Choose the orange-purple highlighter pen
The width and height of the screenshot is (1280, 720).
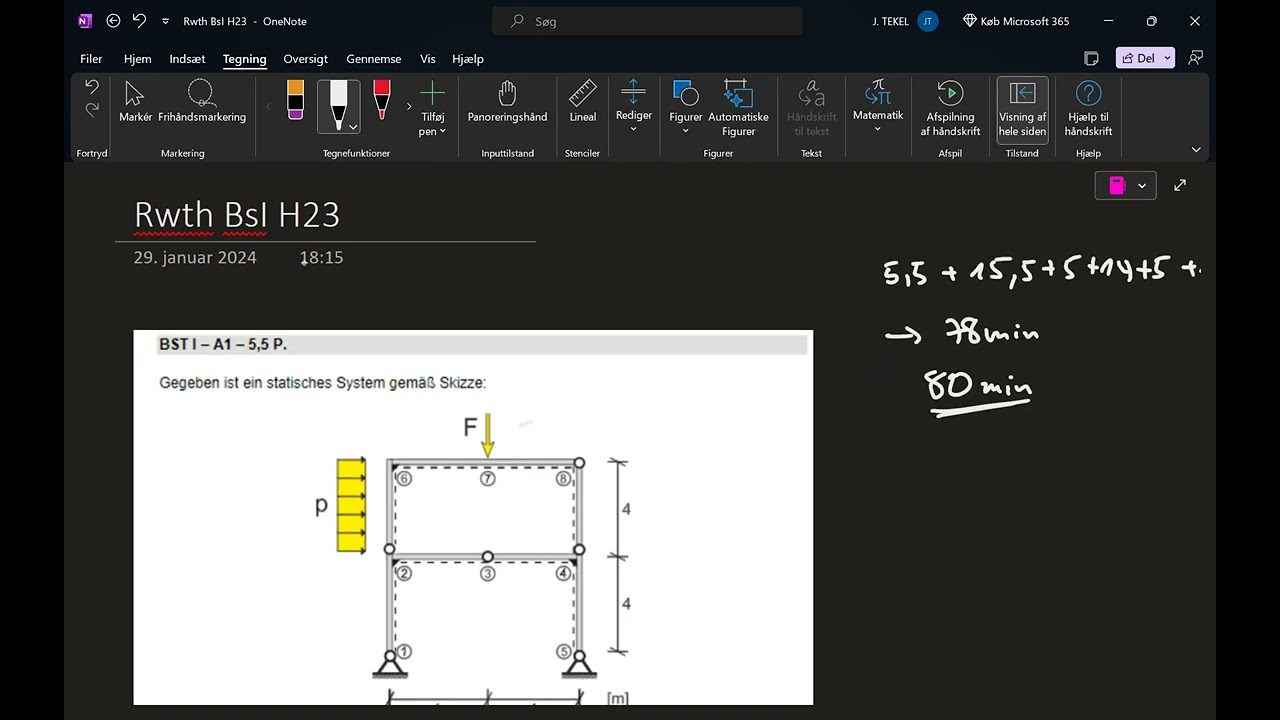coord(295,100)
